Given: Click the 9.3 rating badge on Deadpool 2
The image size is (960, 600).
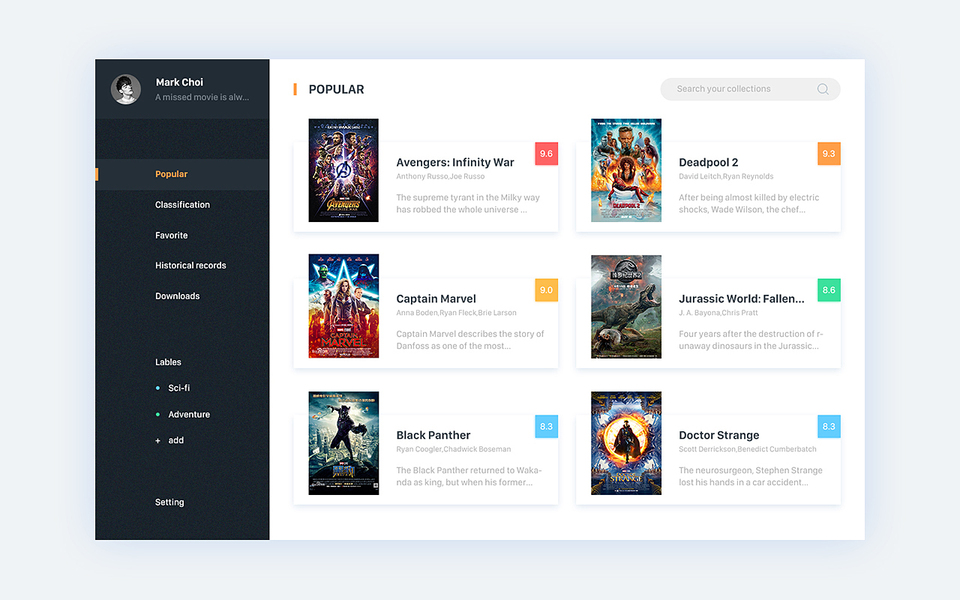Looking at the screenshot, I should (x=828, y=154).
